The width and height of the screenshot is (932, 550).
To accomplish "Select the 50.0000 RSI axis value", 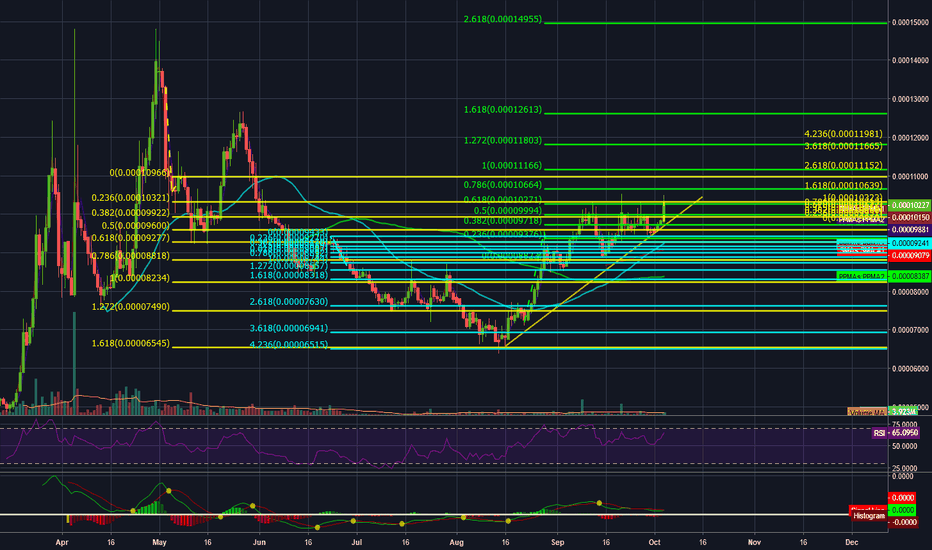I will (905, 446).
